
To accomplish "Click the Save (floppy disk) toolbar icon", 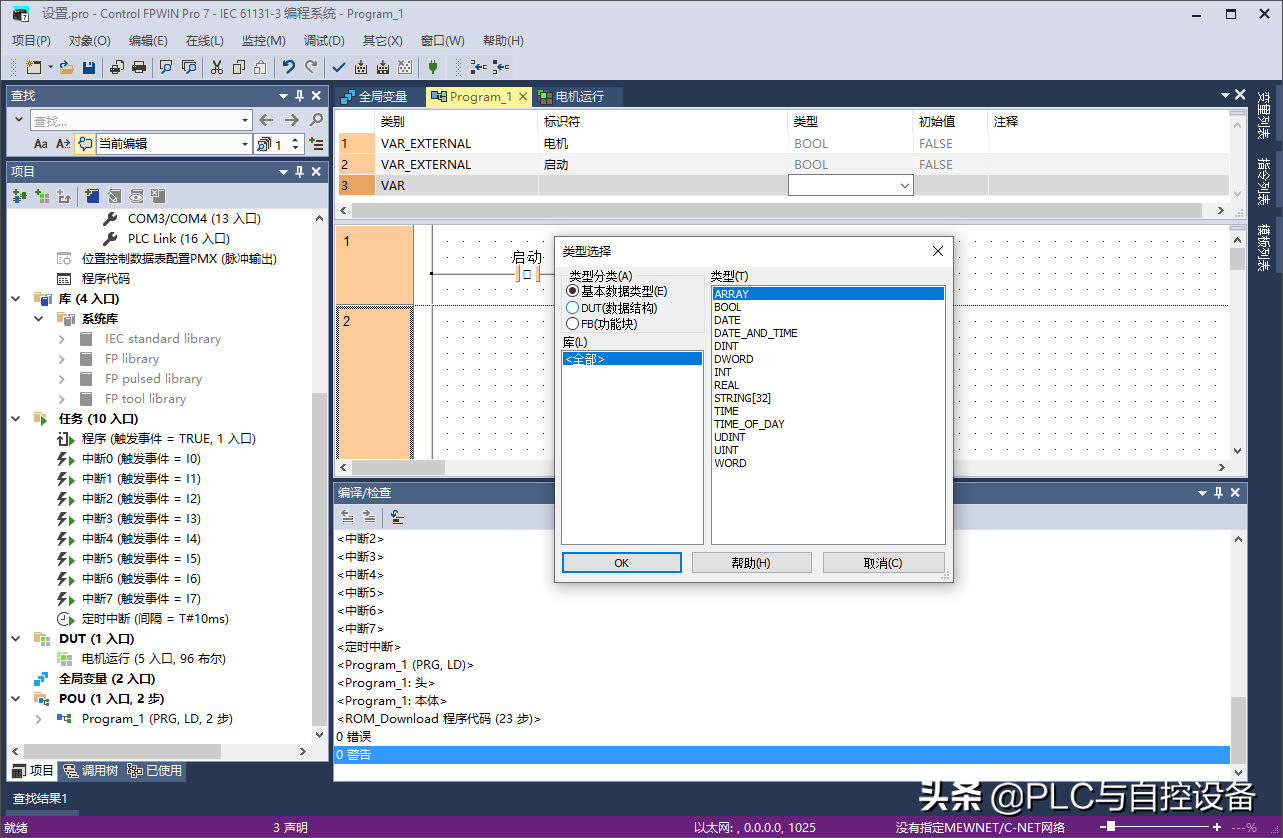I will tap(89, 67).
